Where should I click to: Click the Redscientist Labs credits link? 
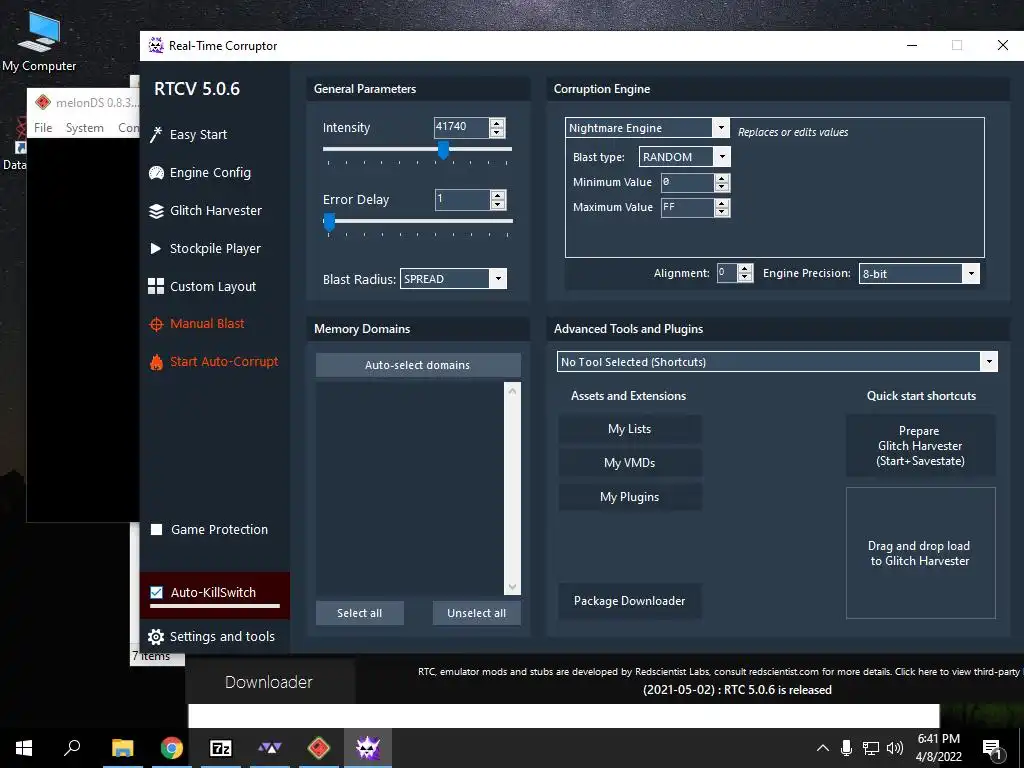point(718,671)
